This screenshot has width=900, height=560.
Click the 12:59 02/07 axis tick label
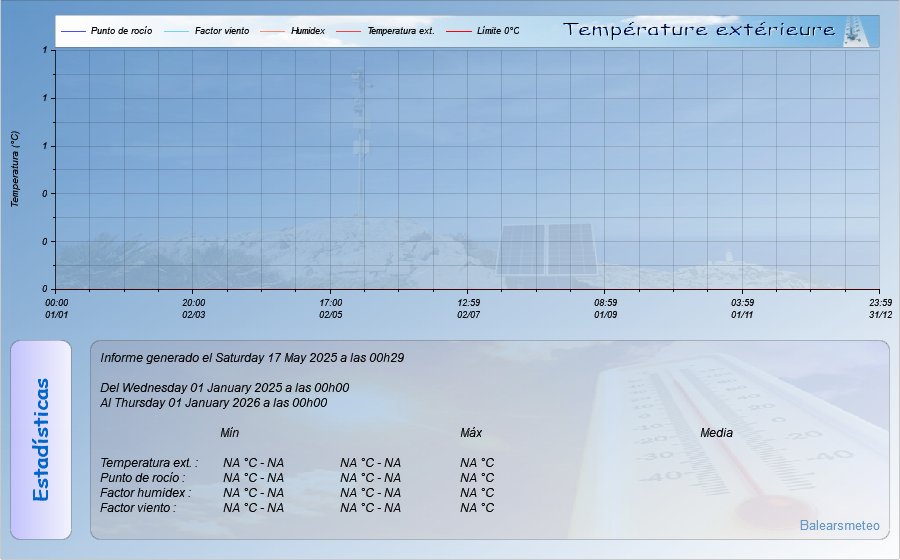click(468, 309)
